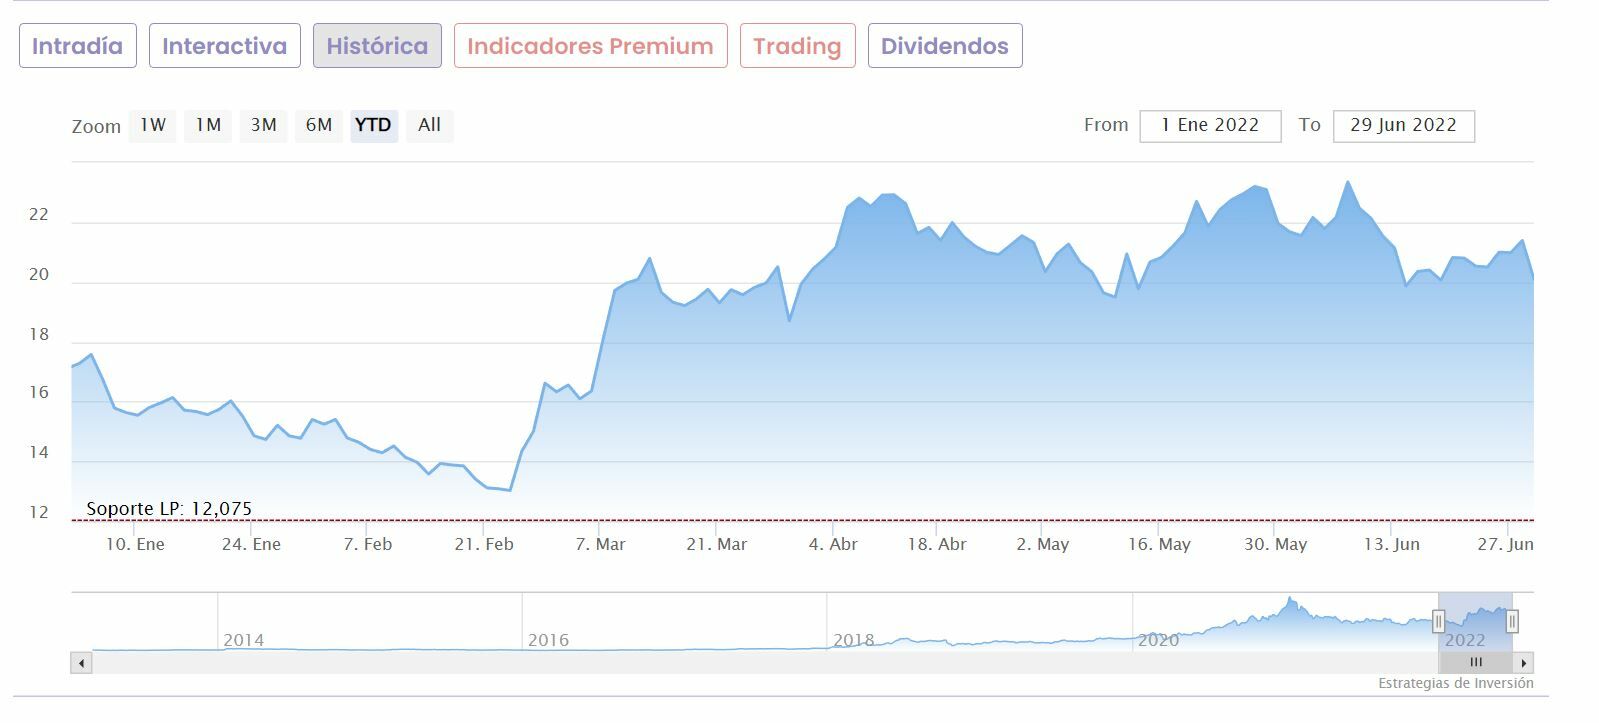
Task: Go to the Trading tab
Action: click(x=797, y=46)
